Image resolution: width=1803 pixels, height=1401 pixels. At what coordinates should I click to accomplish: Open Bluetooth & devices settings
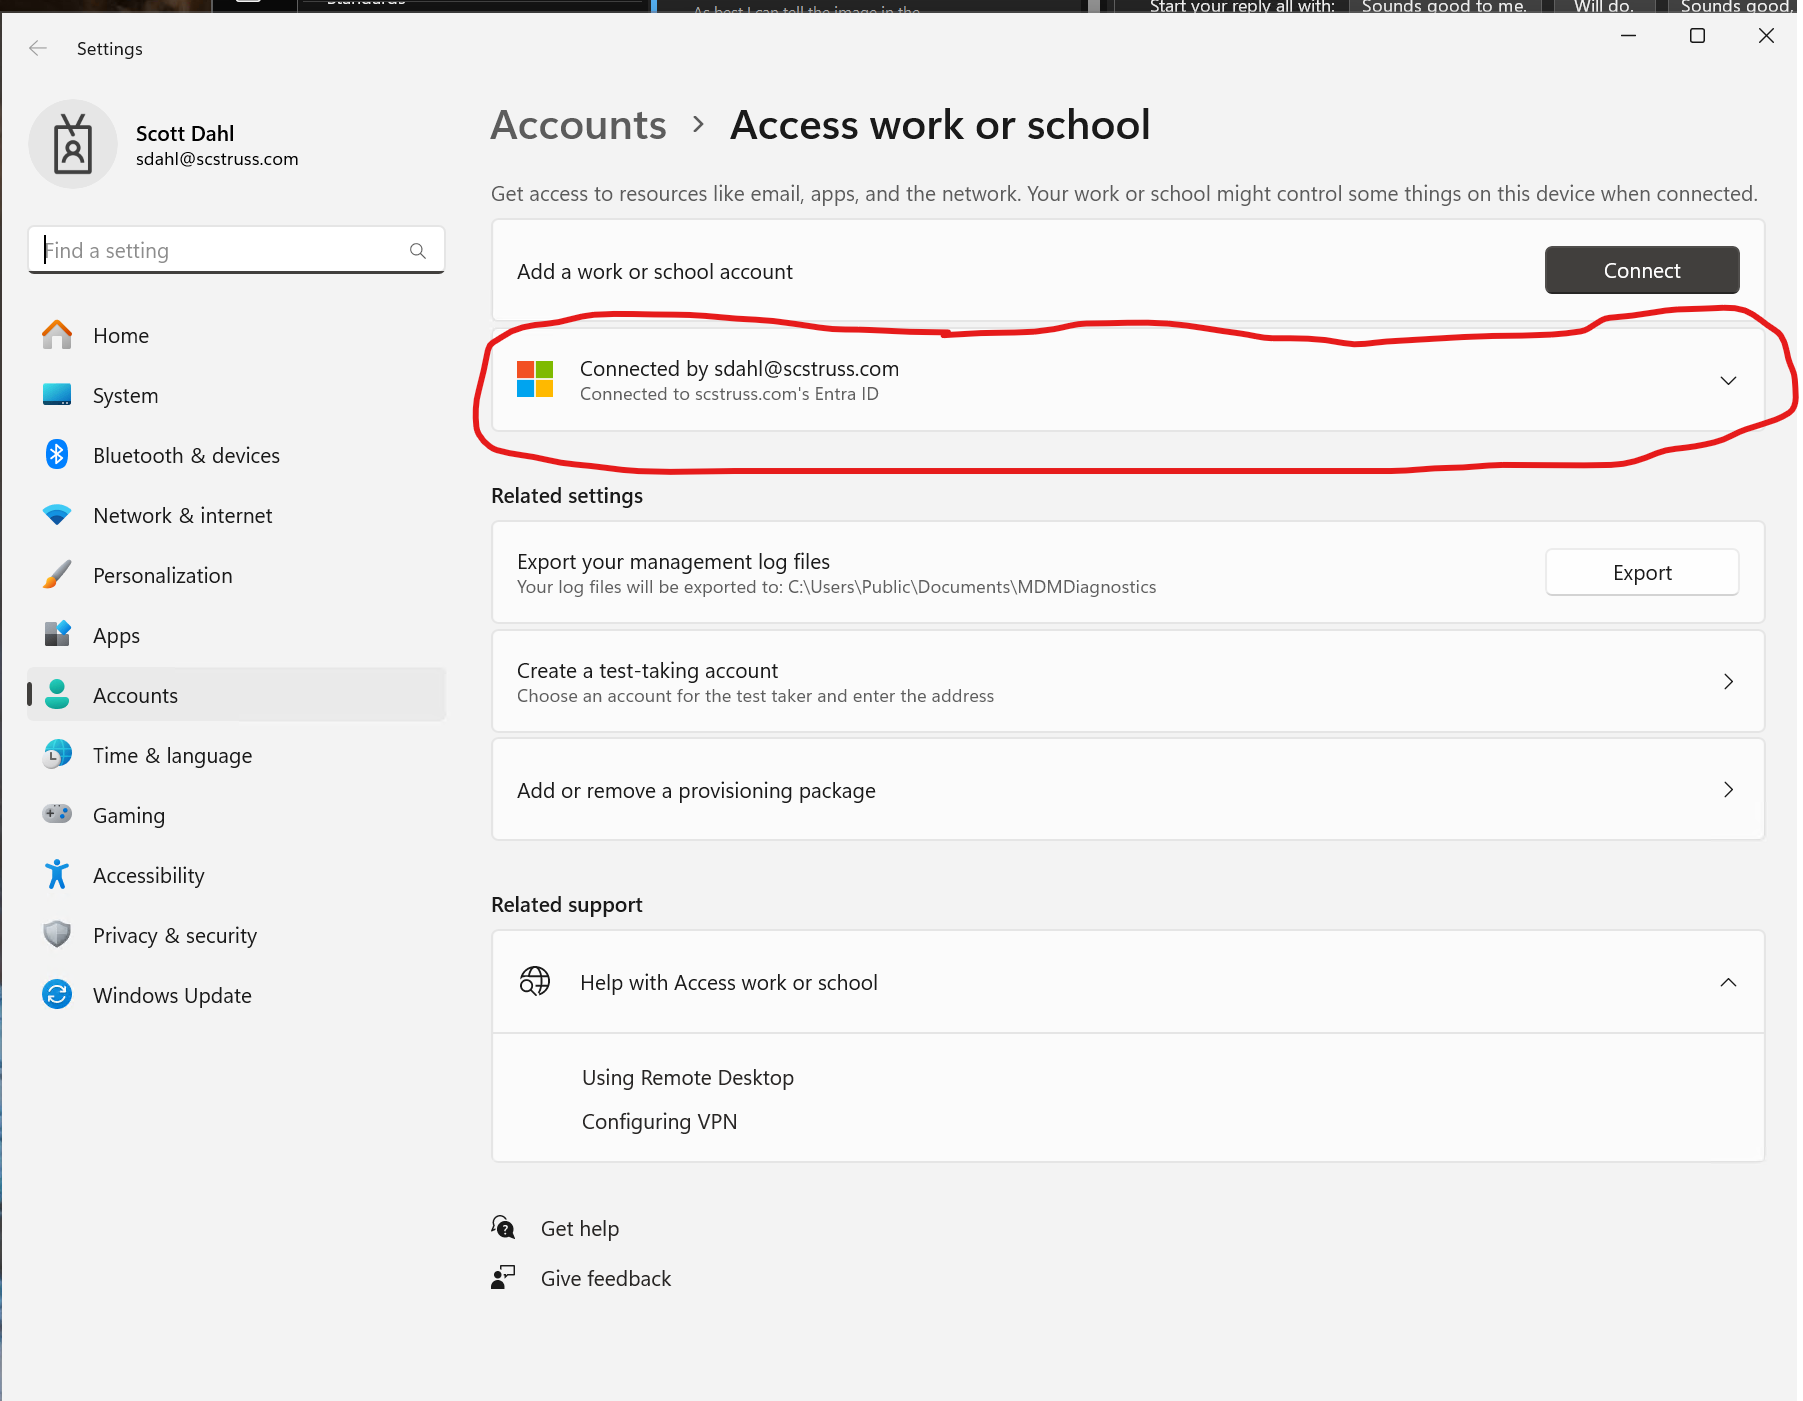[236, 455]
